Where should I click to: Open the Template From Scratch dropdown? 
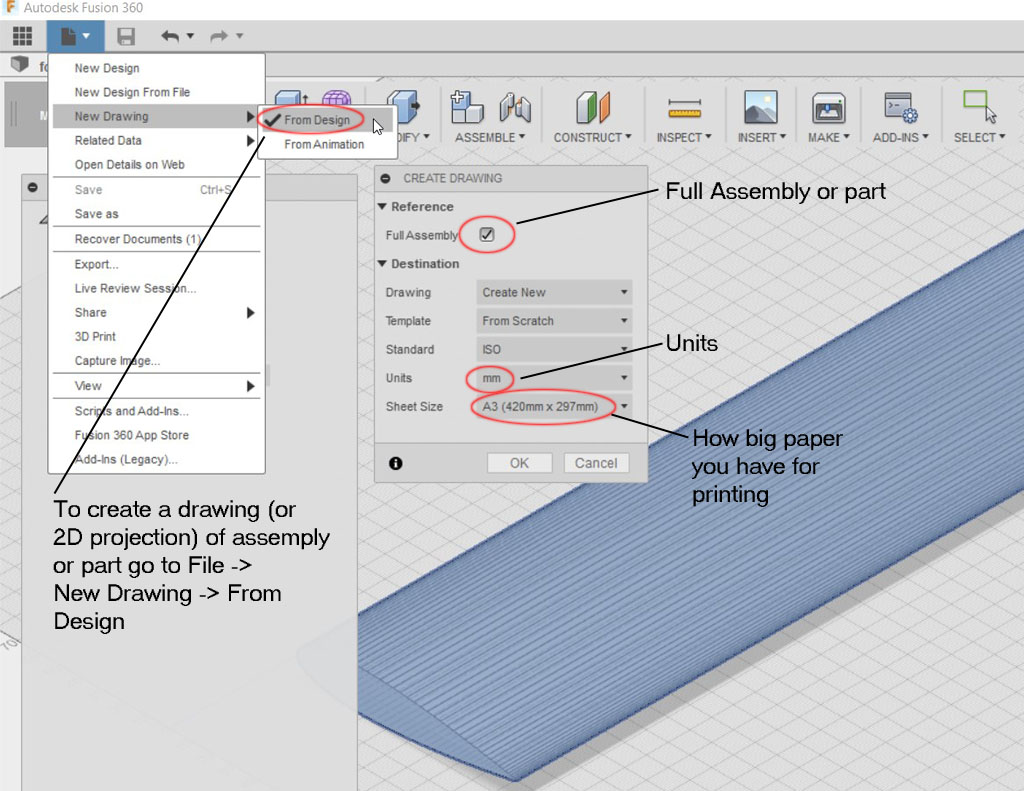554,321
